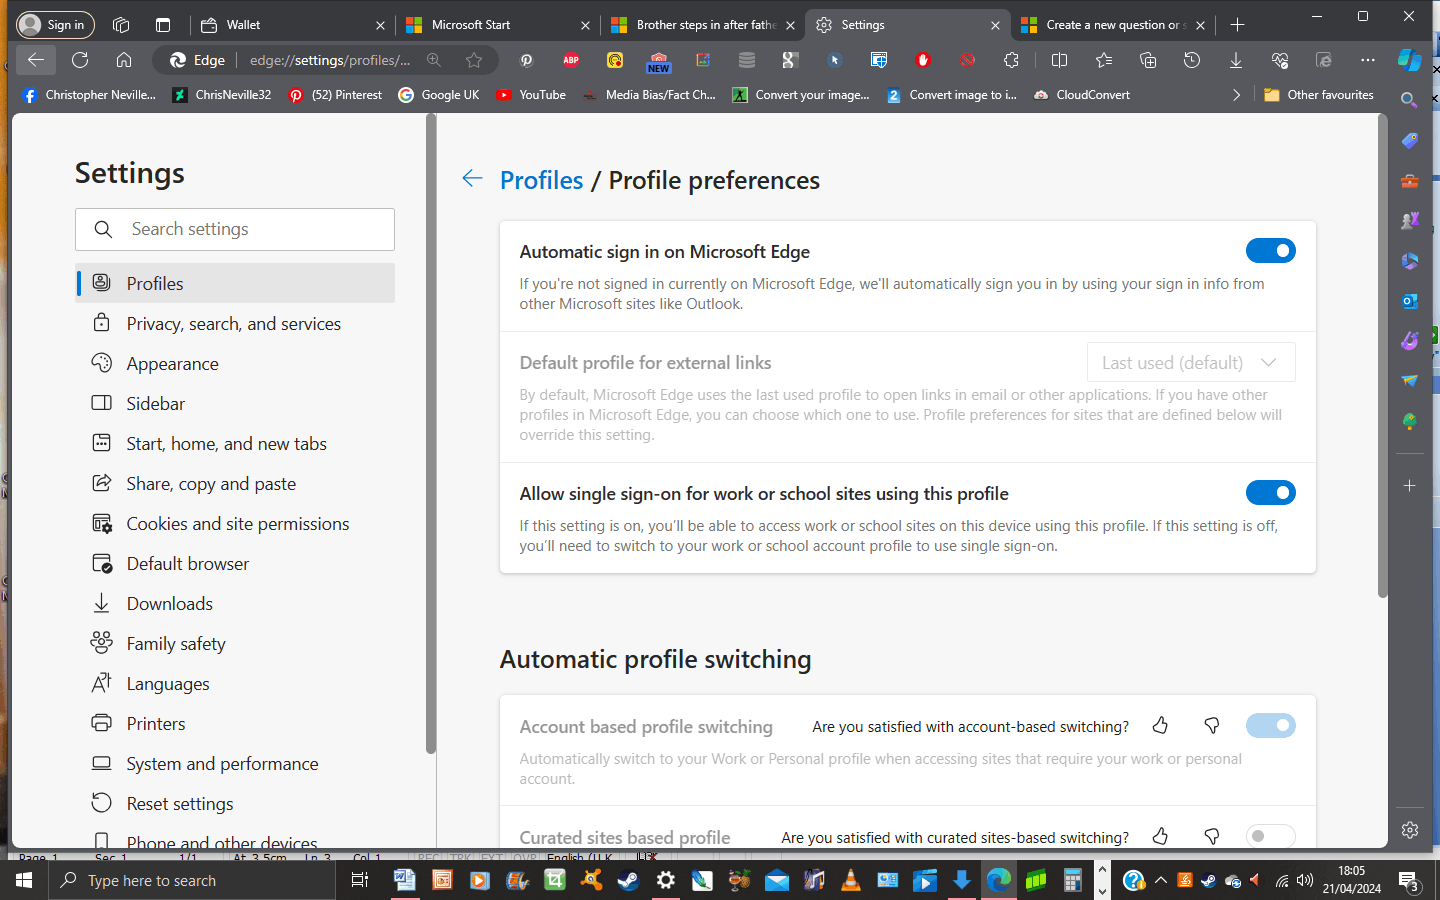This screenshot has width=1440, height=900.
Task: Enter split screen mode
Action: (x=1059, y=60)
